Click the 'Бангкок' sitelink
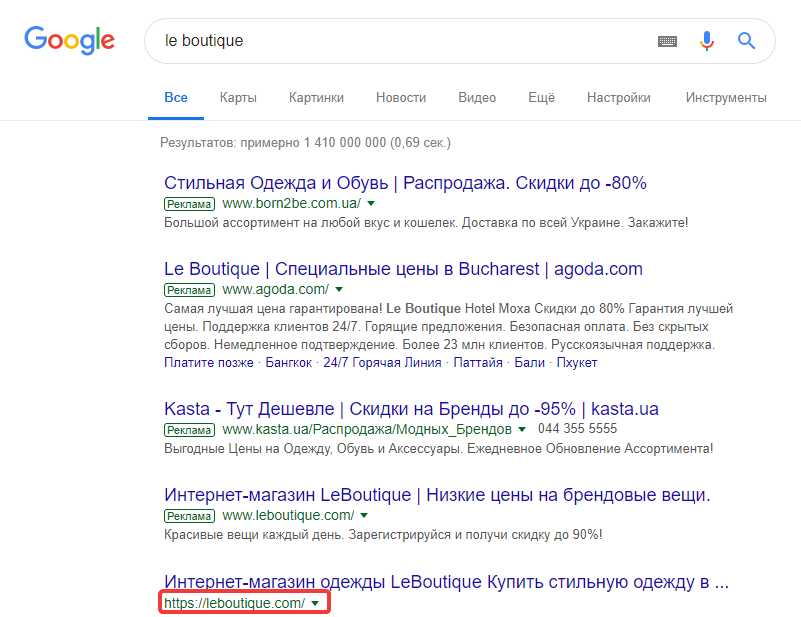The image size is (801, 617). click(x=289, y=363)
